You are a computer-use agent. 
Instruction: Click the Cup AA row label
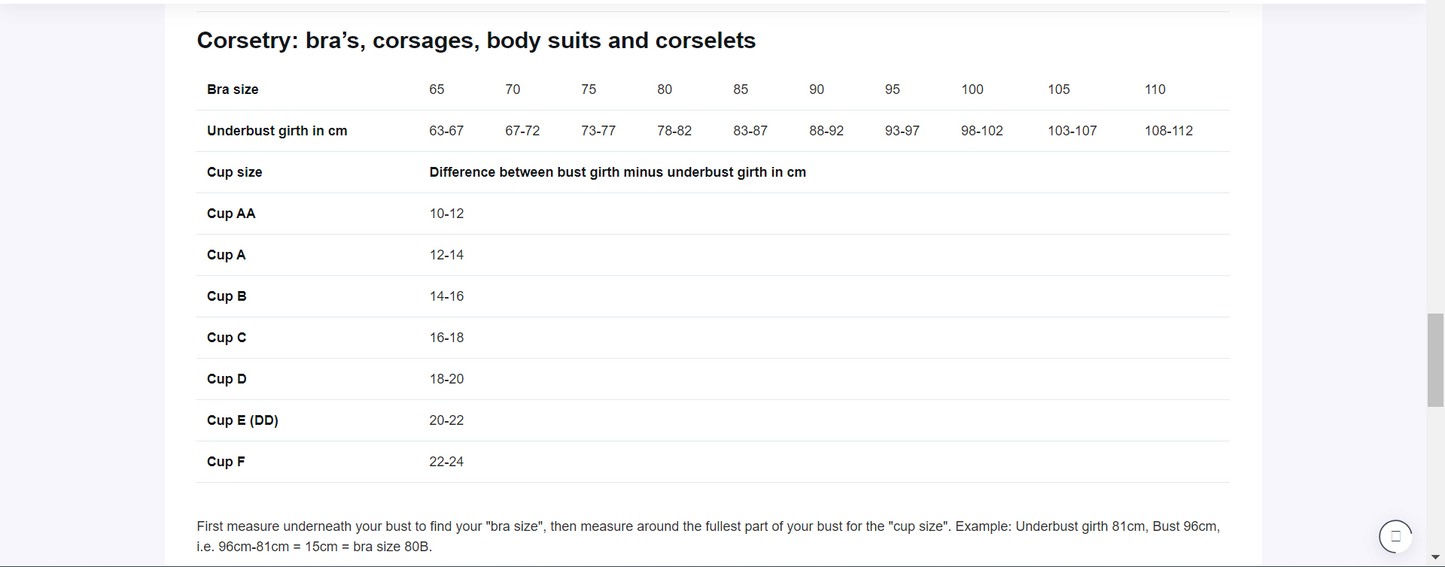click(231, 213)
